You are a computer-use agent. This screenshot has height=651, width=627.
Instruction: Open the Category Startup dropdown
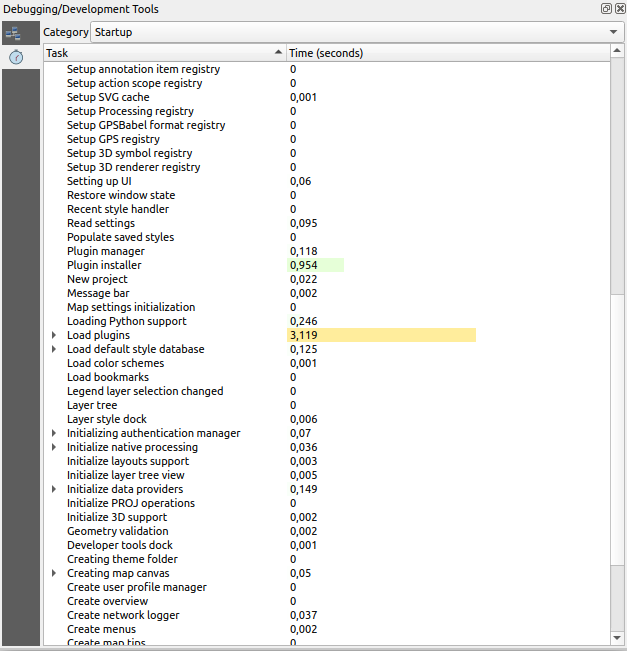[357, 32]
